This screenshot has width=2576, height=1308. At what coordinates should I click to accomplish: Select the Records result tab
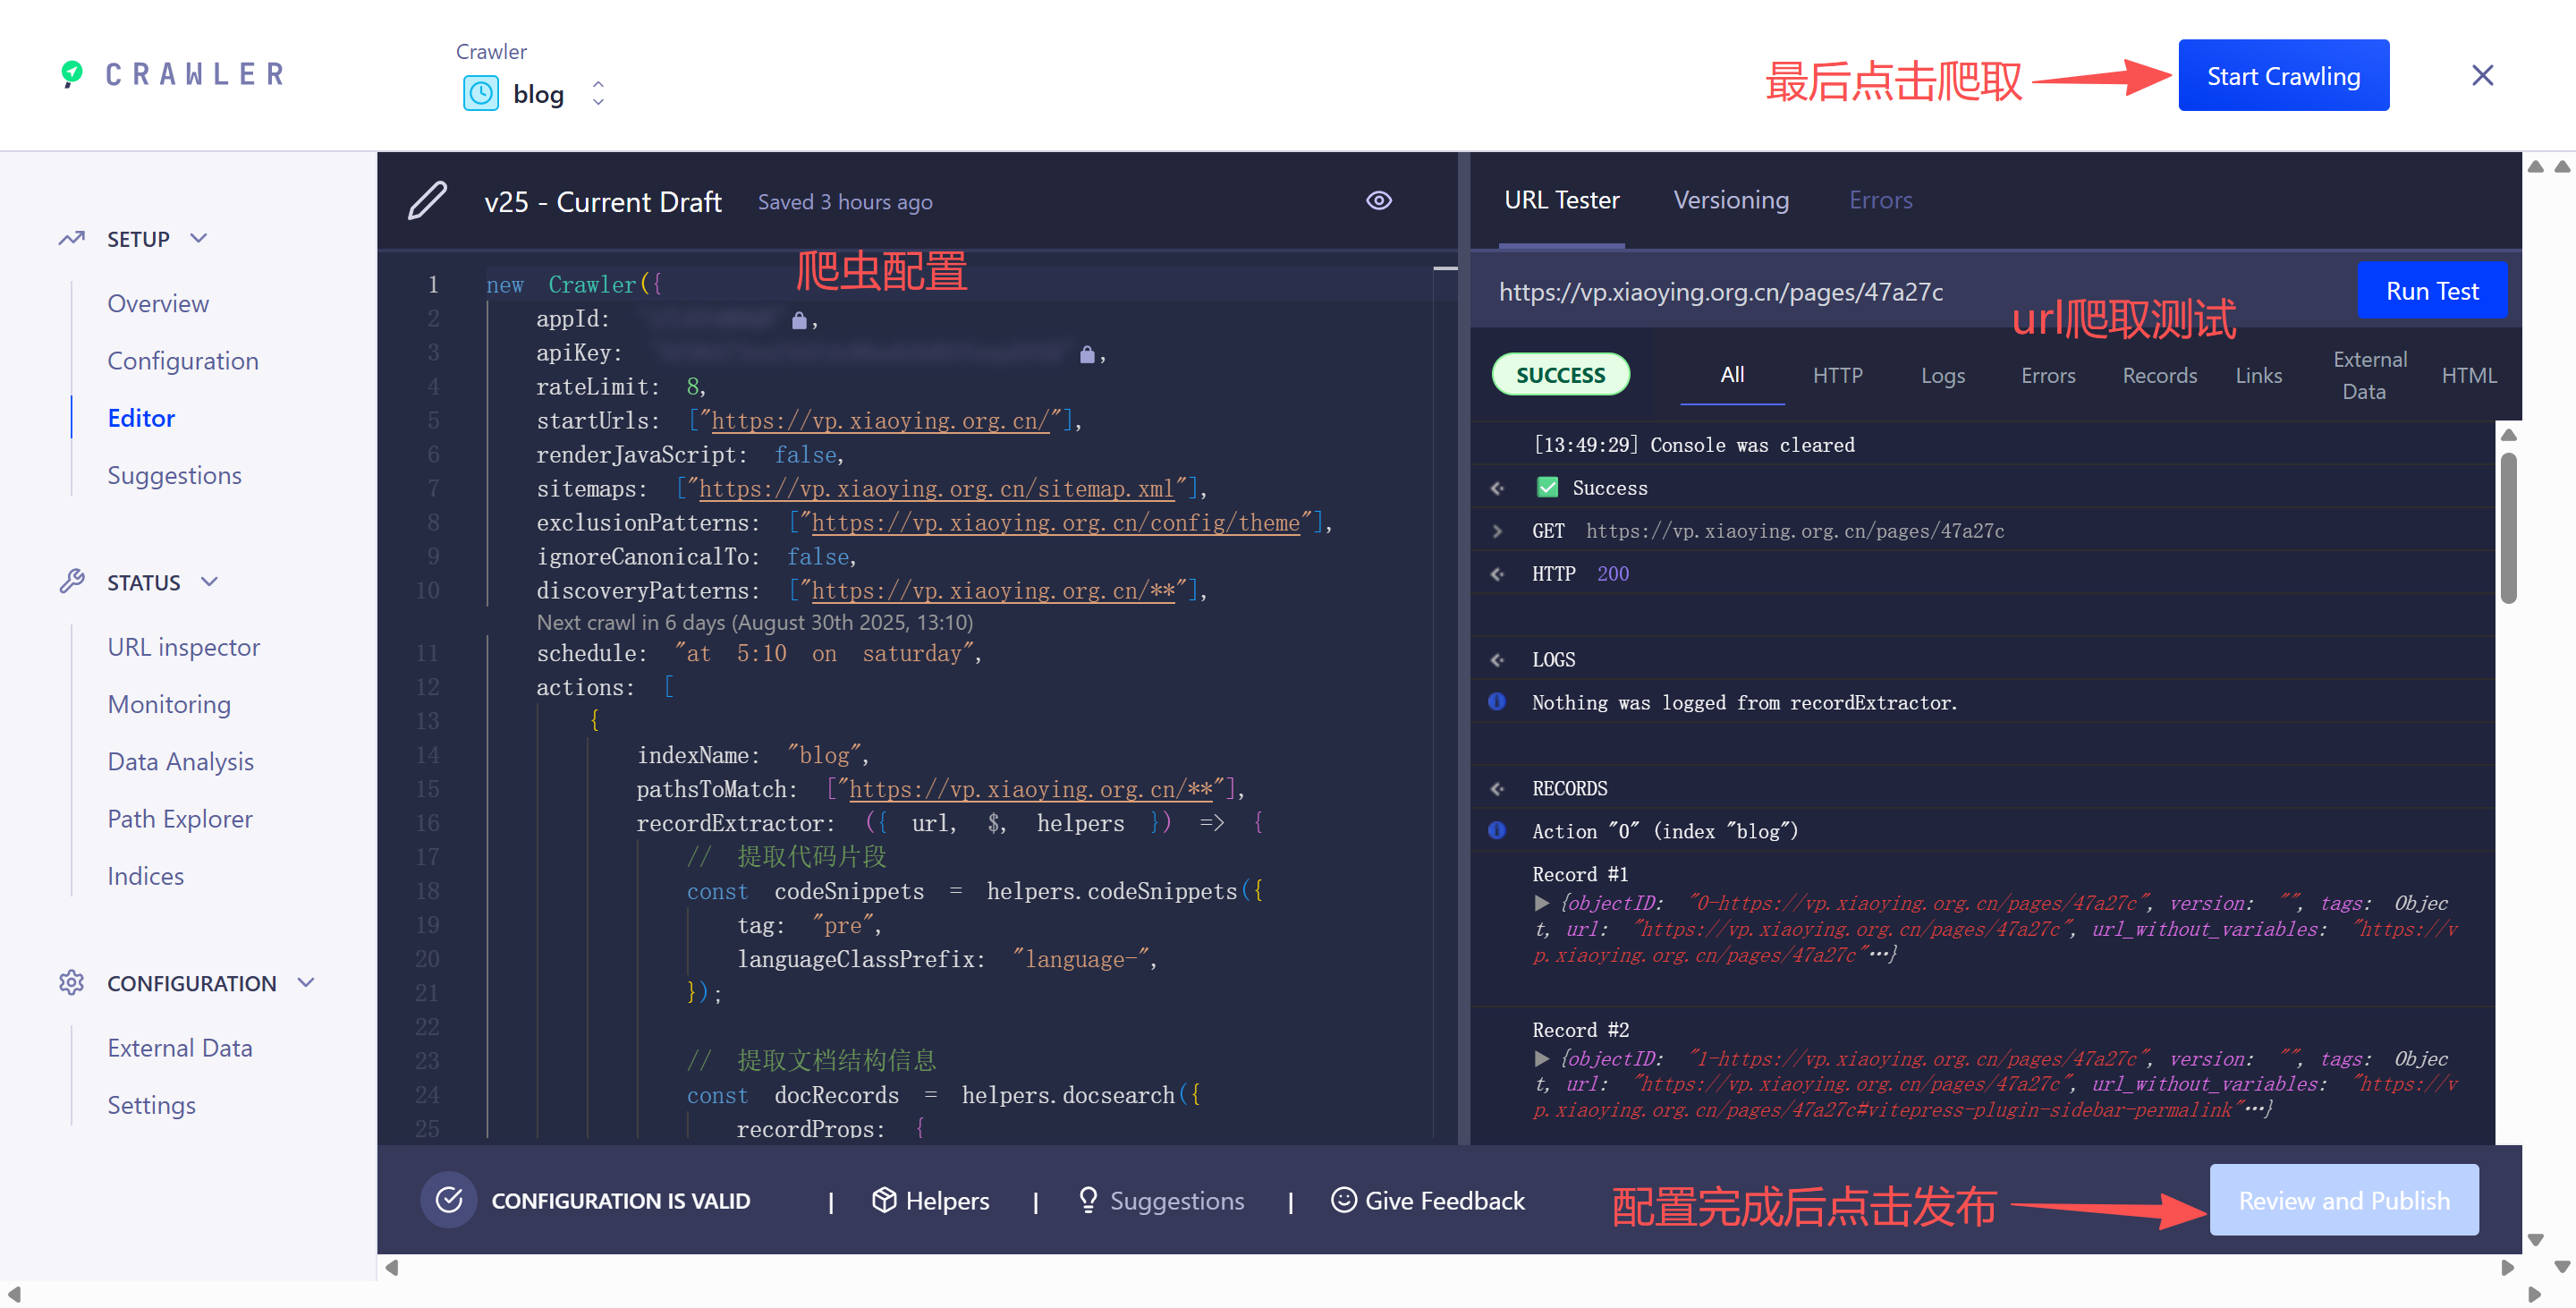[2158, 376]
